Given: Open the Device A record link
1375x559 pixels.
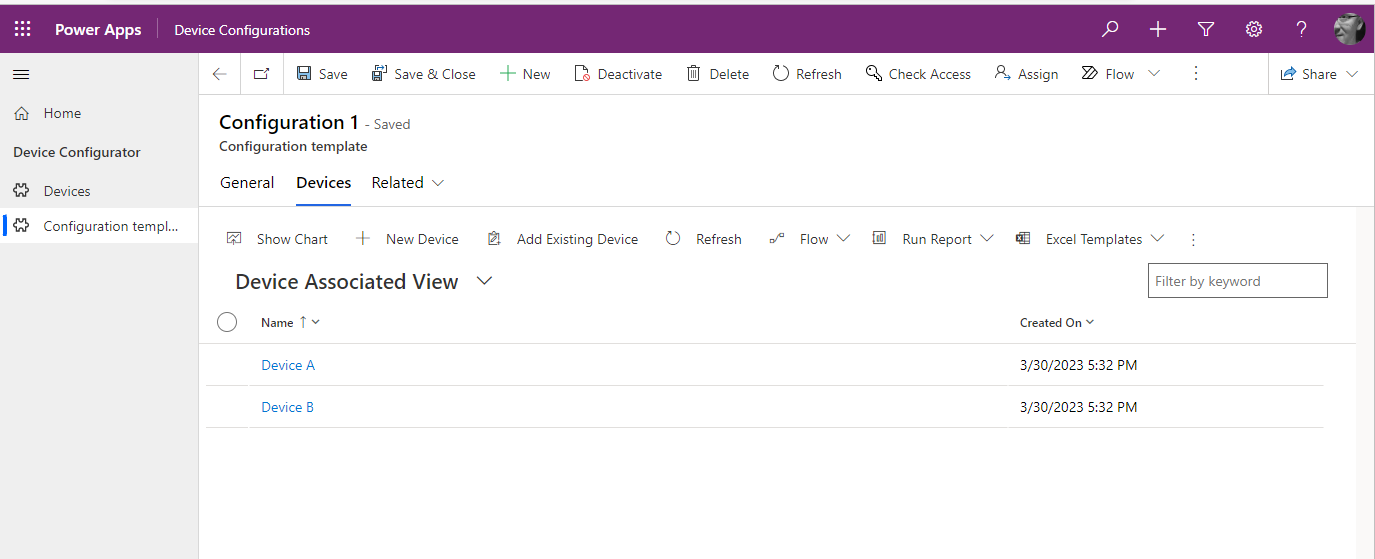Looking at the screenshot, I should pos(288,365).
